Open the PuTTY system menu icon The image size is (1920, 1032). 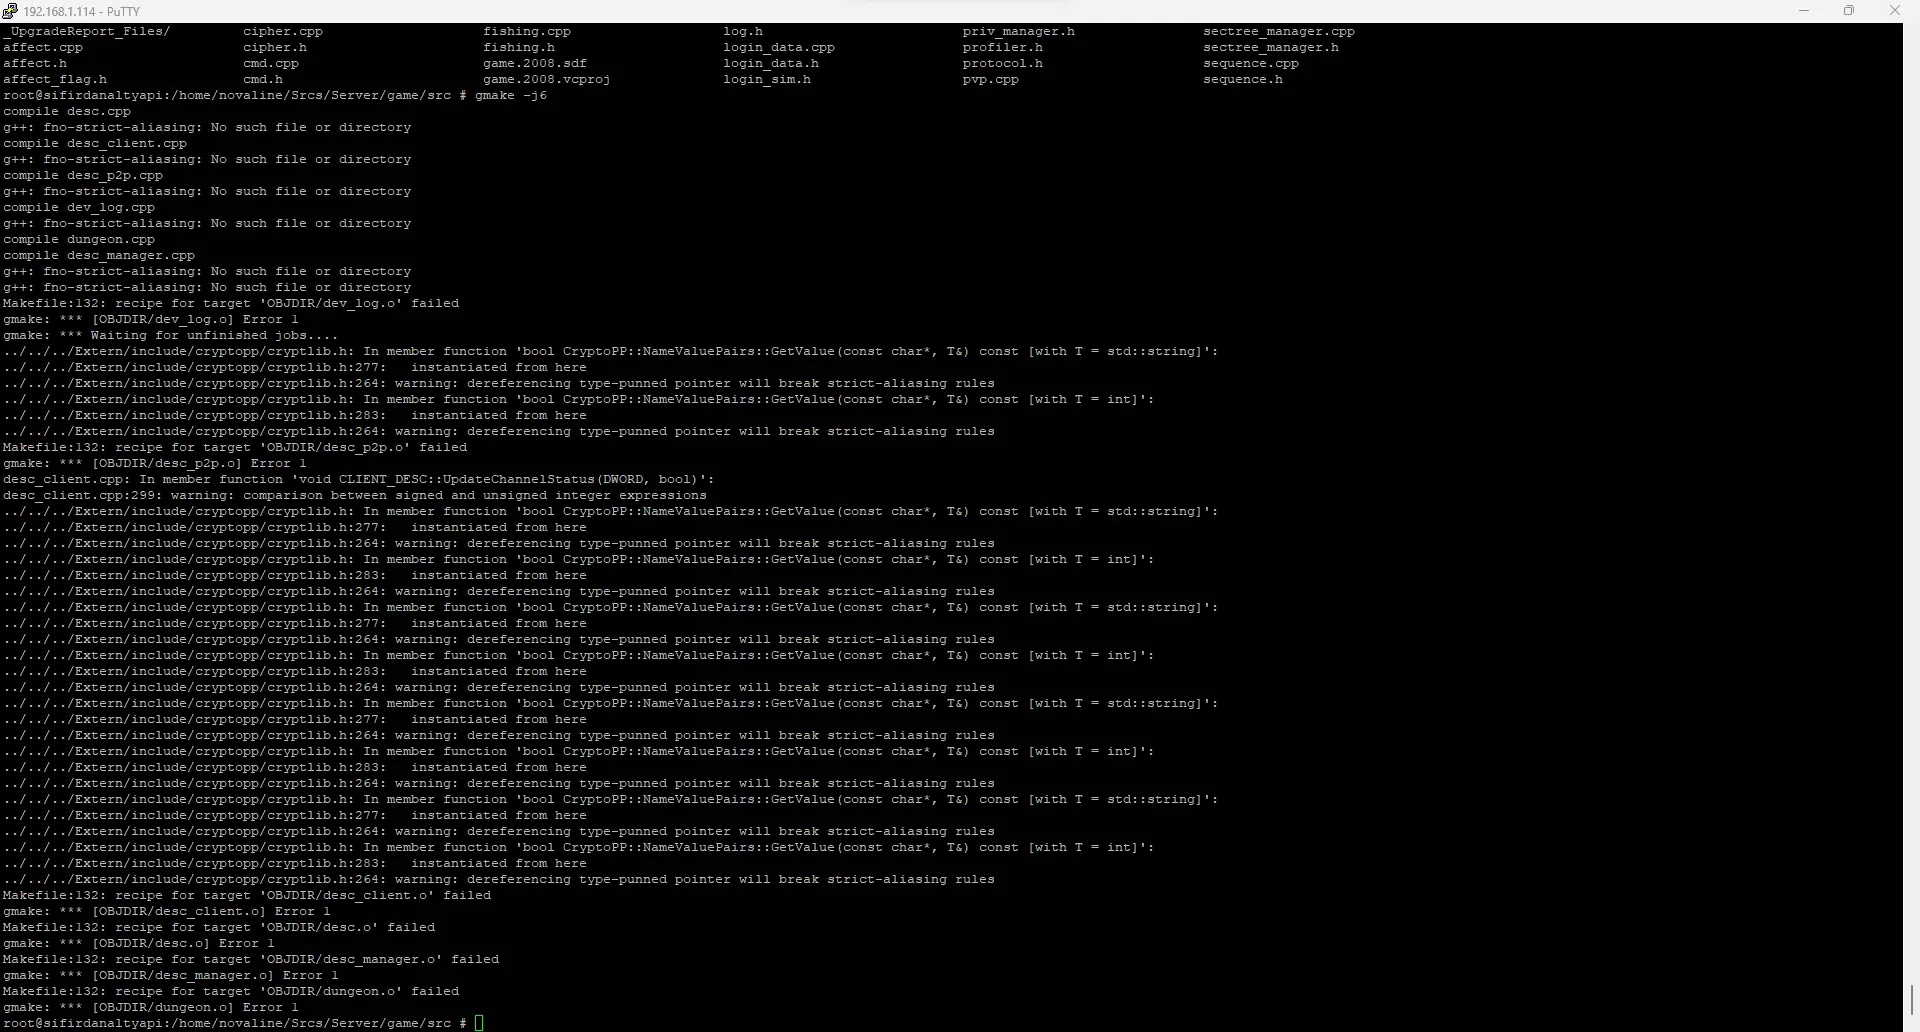[x=10, y=11]
